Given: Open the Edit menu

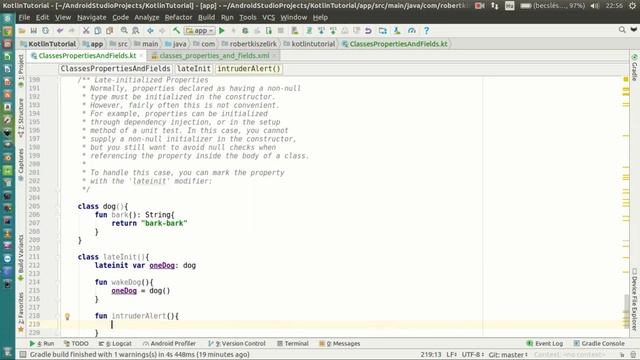Looking at the screenshot, I should (x=42, y=18).
